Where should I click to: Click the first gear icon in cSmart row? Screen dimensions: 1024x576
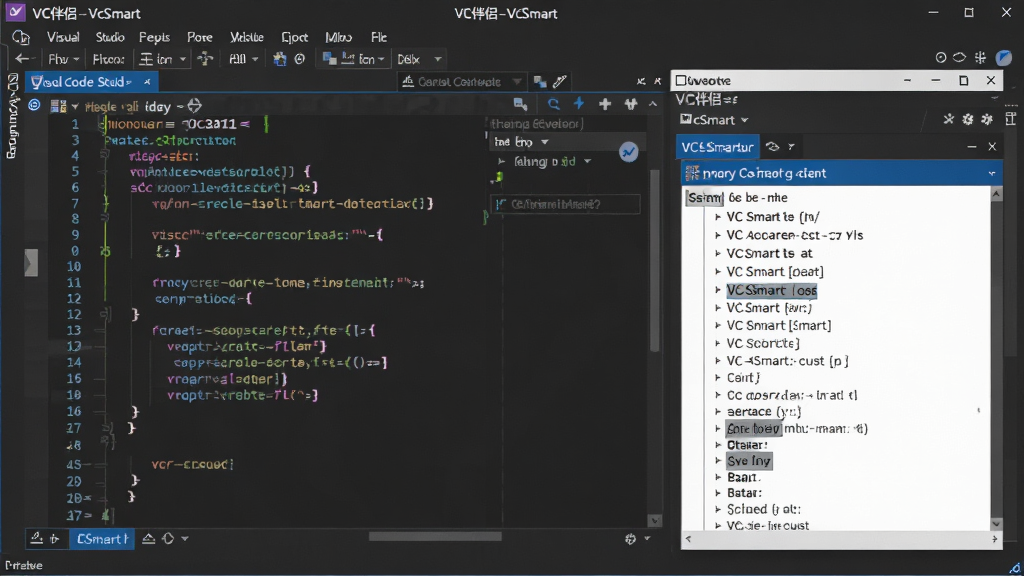pyautogui.click(x=968, y=119)
